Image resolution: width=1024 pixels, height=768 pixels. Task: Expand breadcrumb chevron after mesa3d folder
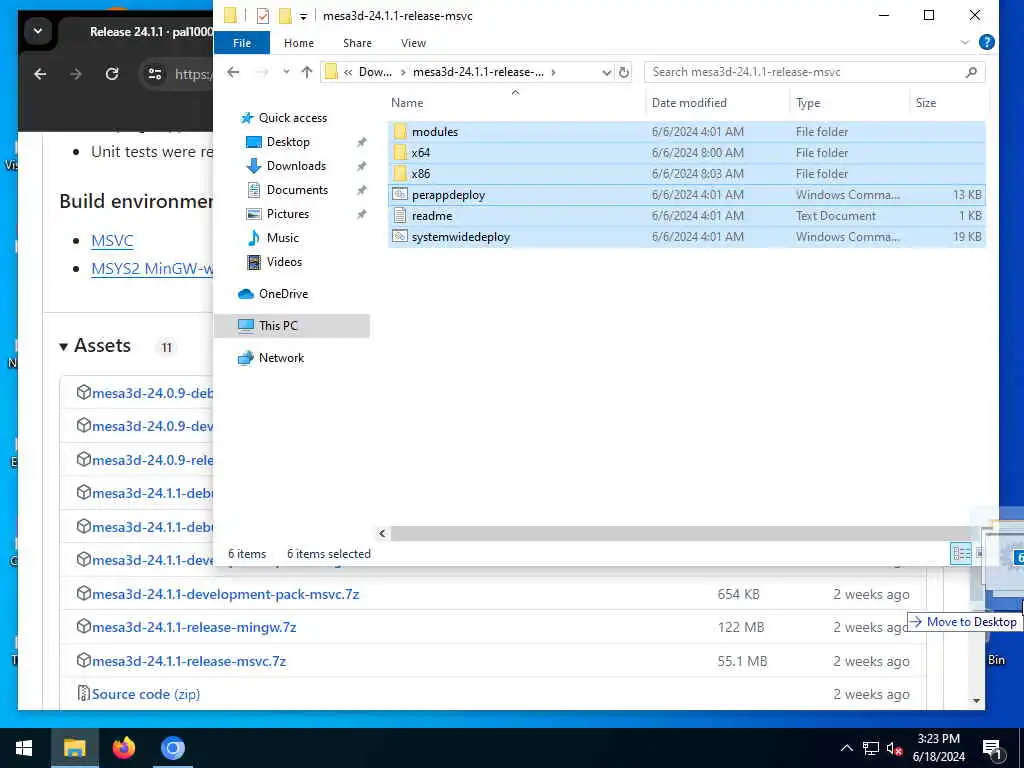click(x=554, y=72)
